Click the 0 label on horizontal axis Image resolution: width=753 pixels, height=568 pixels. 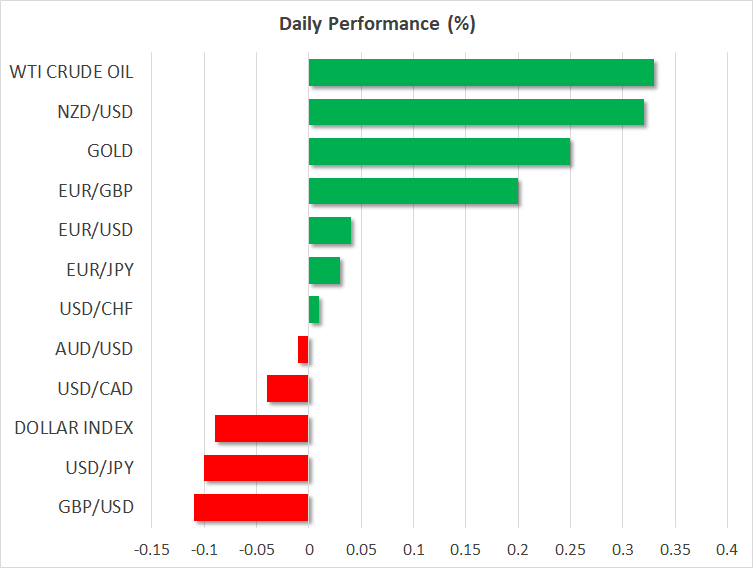pos(309,550)
